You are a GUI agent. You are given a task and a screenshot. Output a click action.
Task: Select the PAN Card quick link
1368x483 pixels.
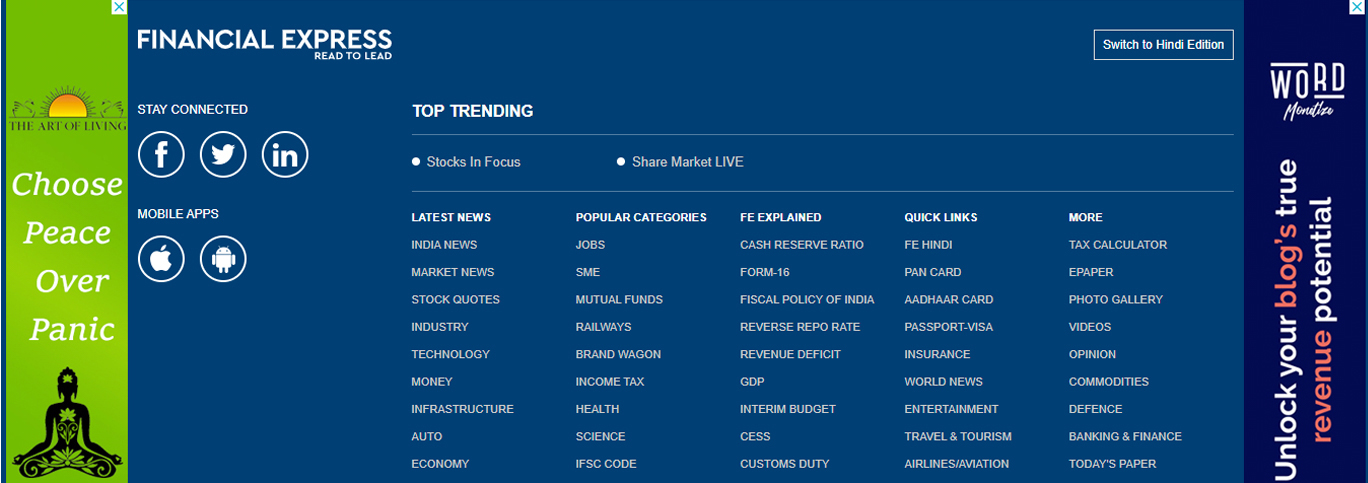pos(932,272)
